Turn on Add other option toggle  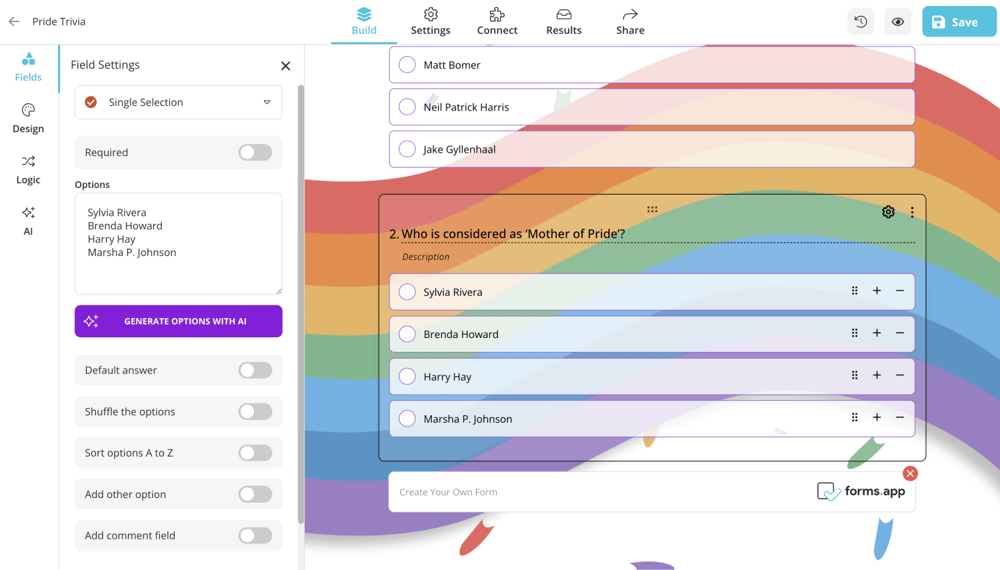[x=255, y=494]
